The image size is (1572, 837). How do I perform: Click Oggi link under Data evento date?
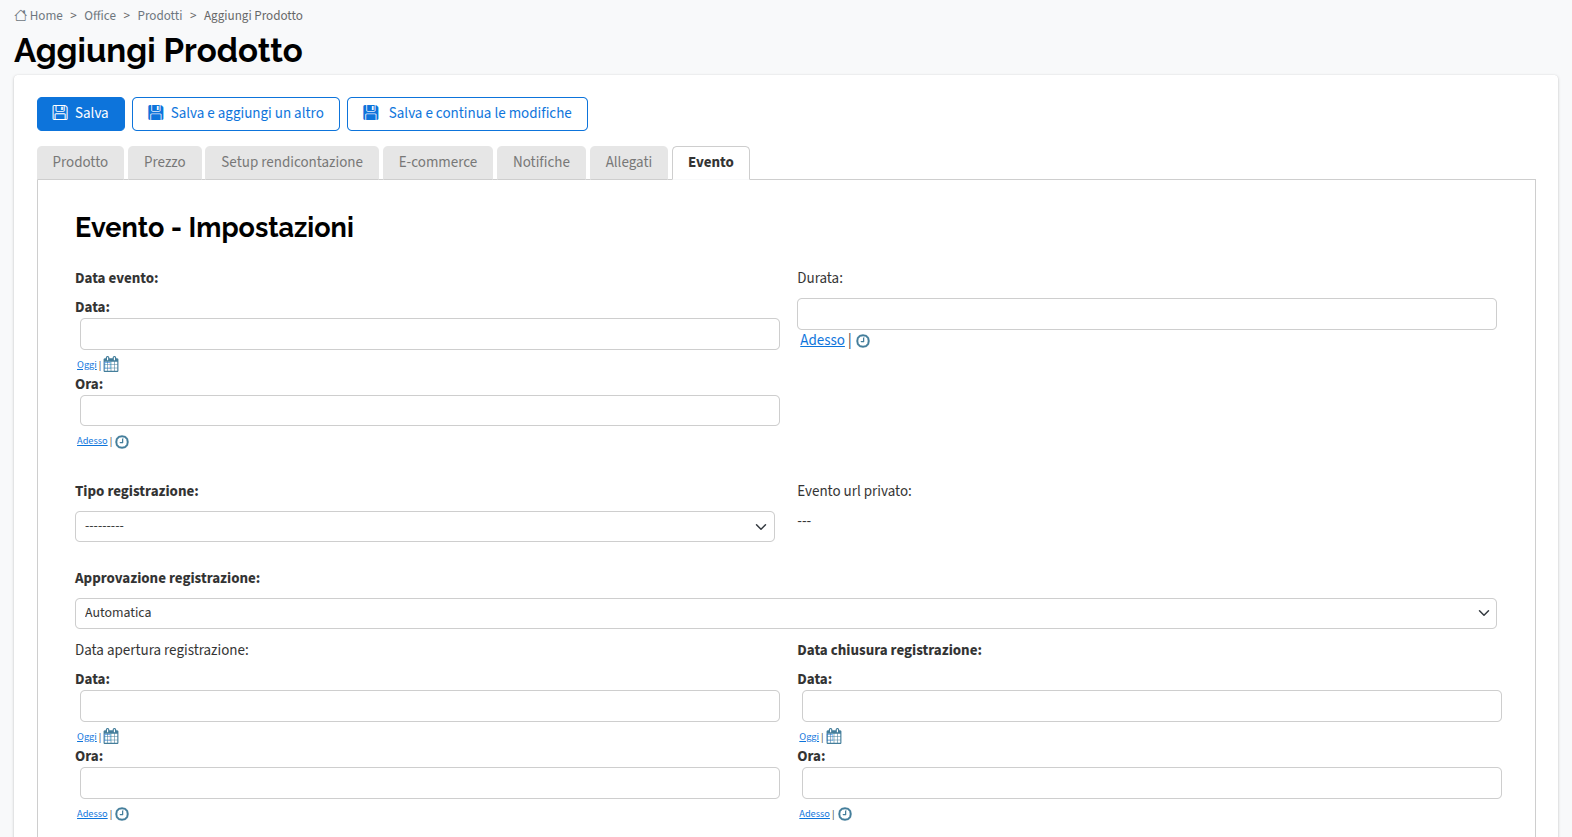(87, 366)
